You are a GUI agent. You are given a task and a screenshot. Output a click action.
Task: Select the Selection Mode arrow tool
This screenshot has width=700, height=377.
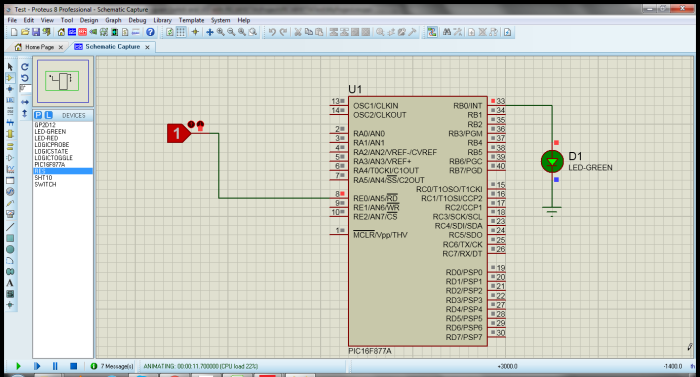(10, 67)
